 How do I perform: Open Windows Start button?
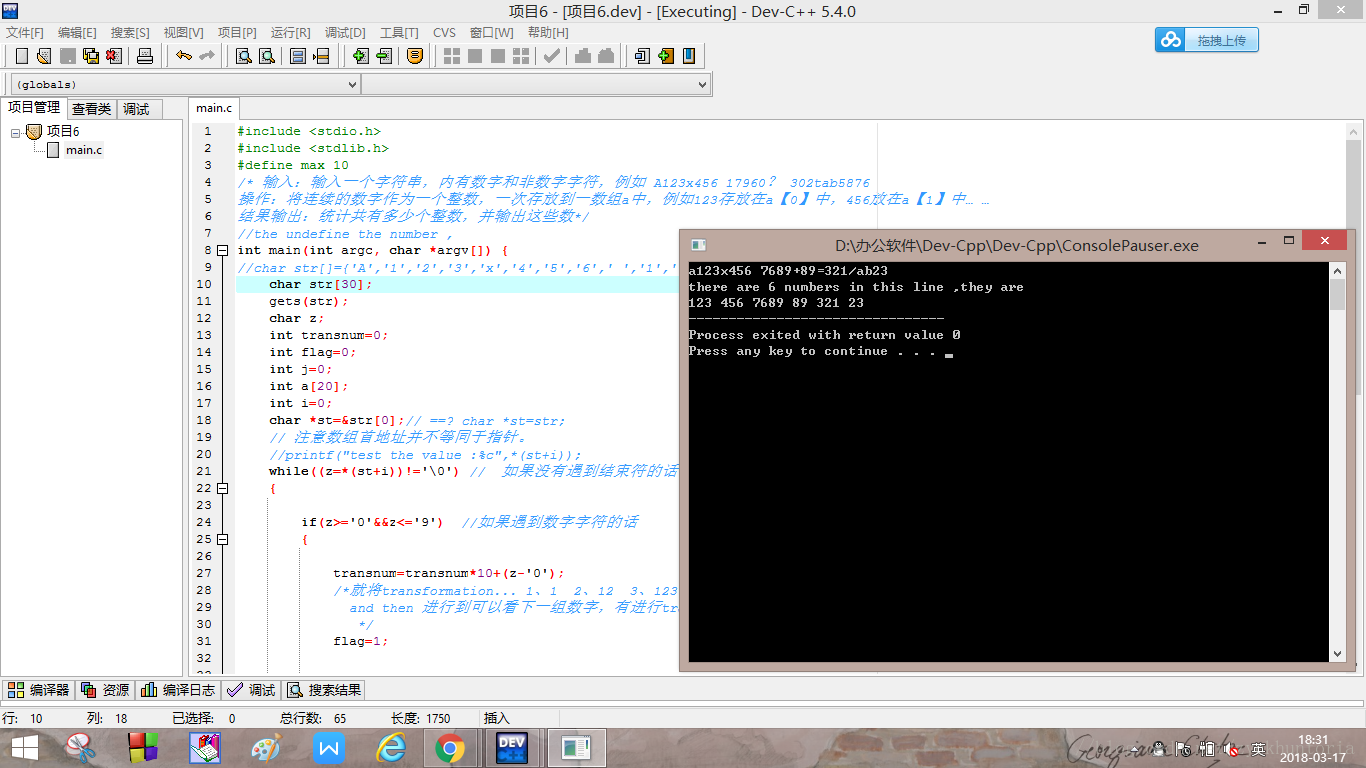pos(24,747)
